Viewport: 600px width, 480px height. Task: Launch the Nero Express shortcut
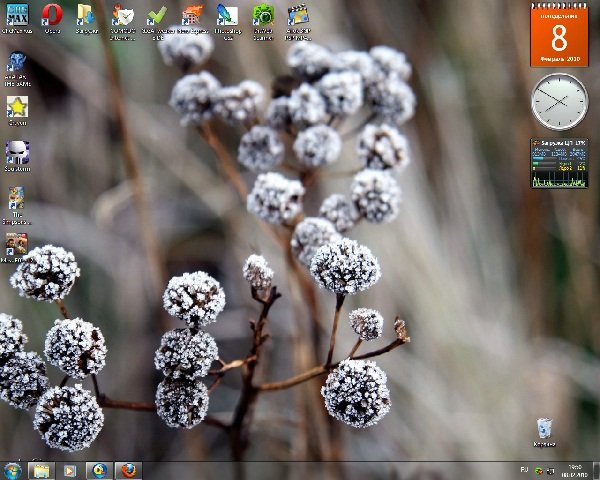(x=192, y=15)
